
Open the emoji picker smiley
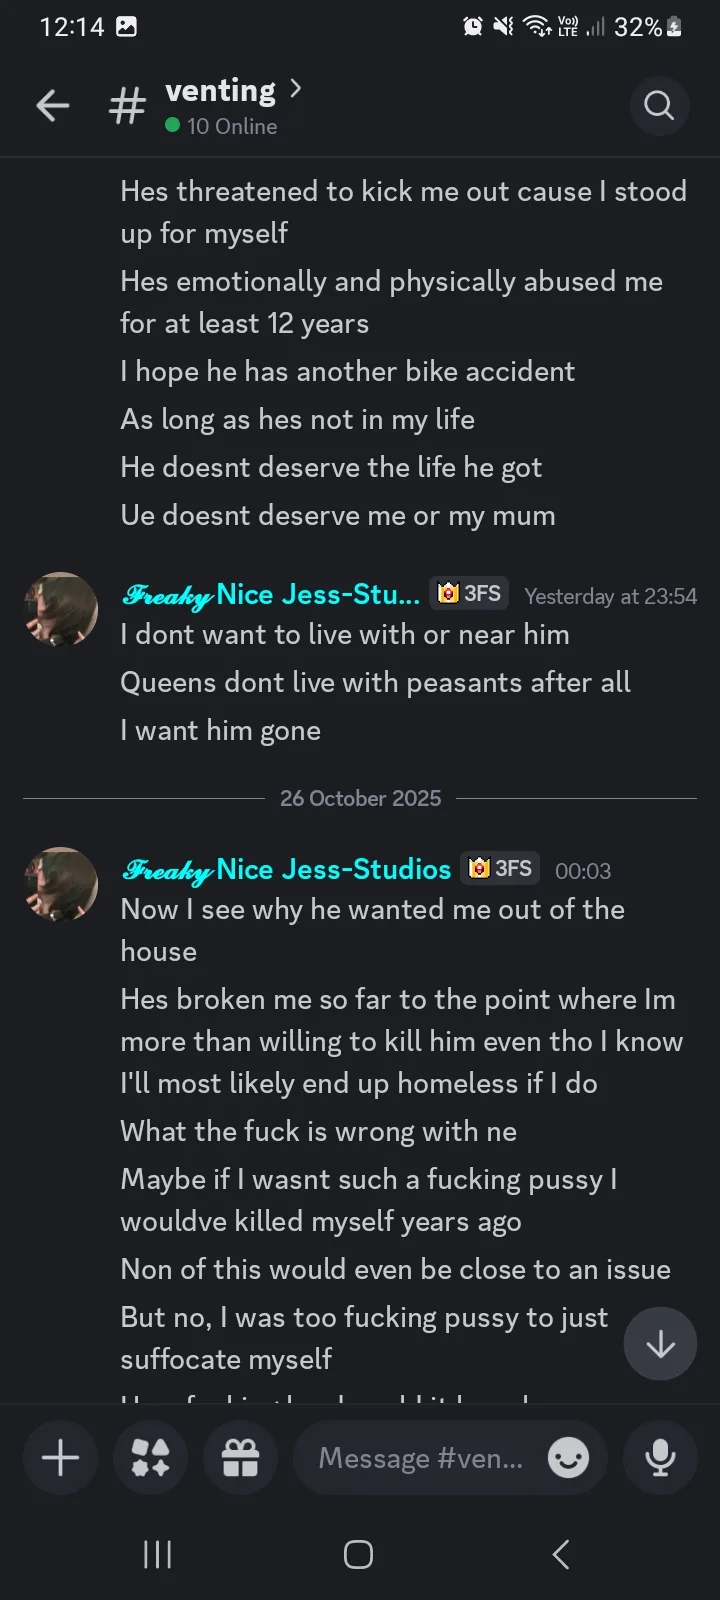click(x=568, y=1458)
